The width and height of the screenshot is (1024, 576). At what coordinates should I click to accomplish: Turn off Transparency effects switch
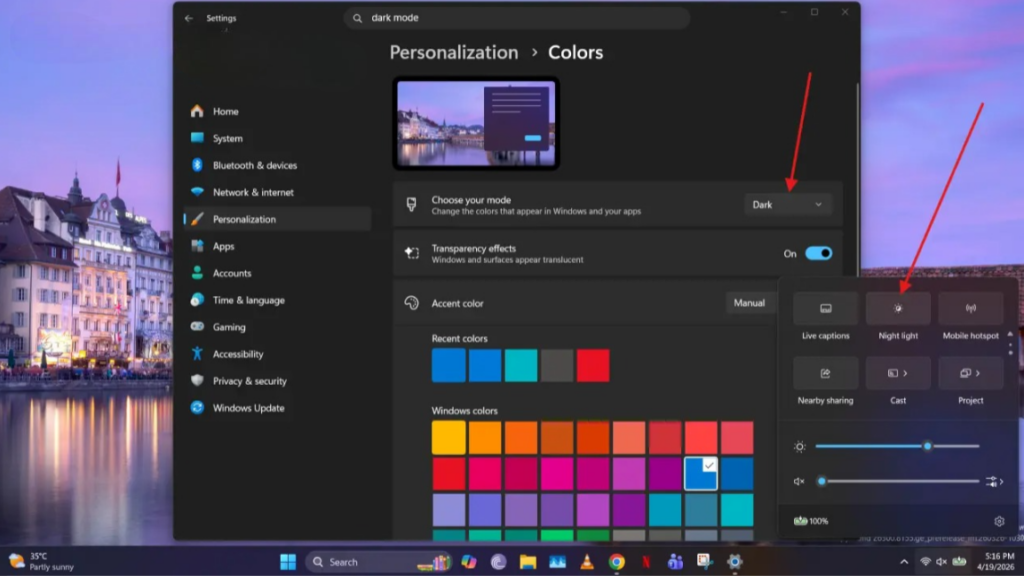(x=818, y=253)
